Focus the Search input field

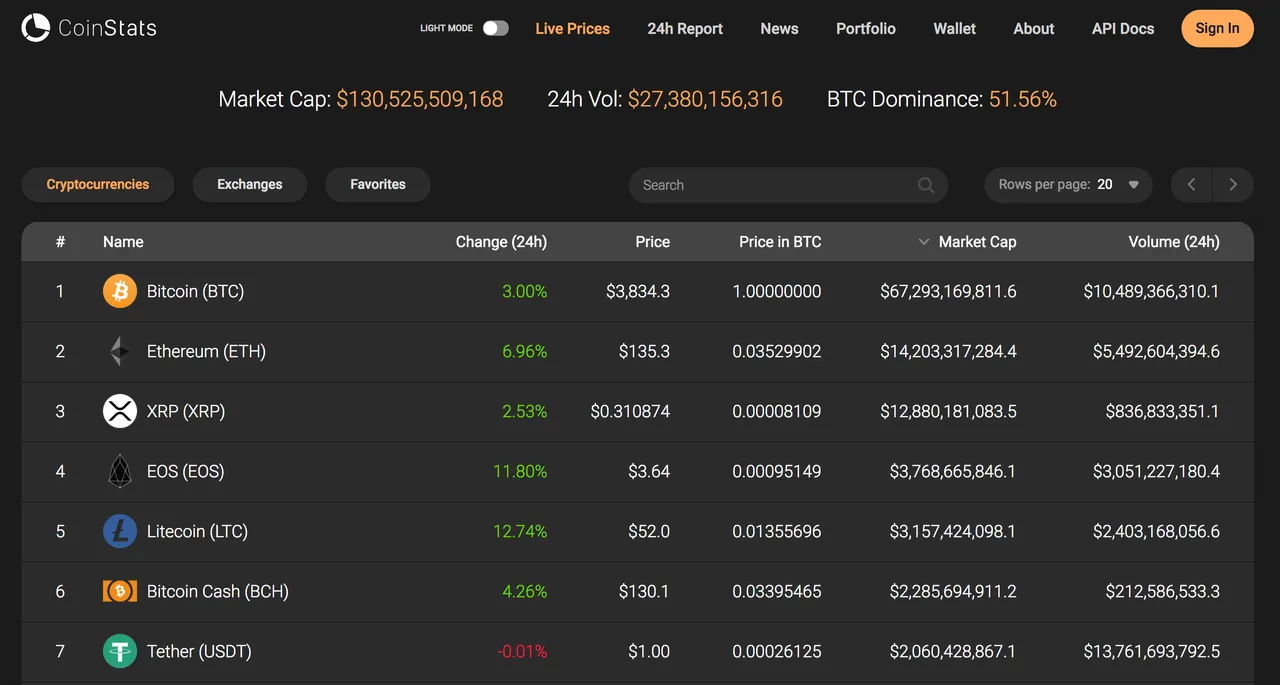(788, 185)
